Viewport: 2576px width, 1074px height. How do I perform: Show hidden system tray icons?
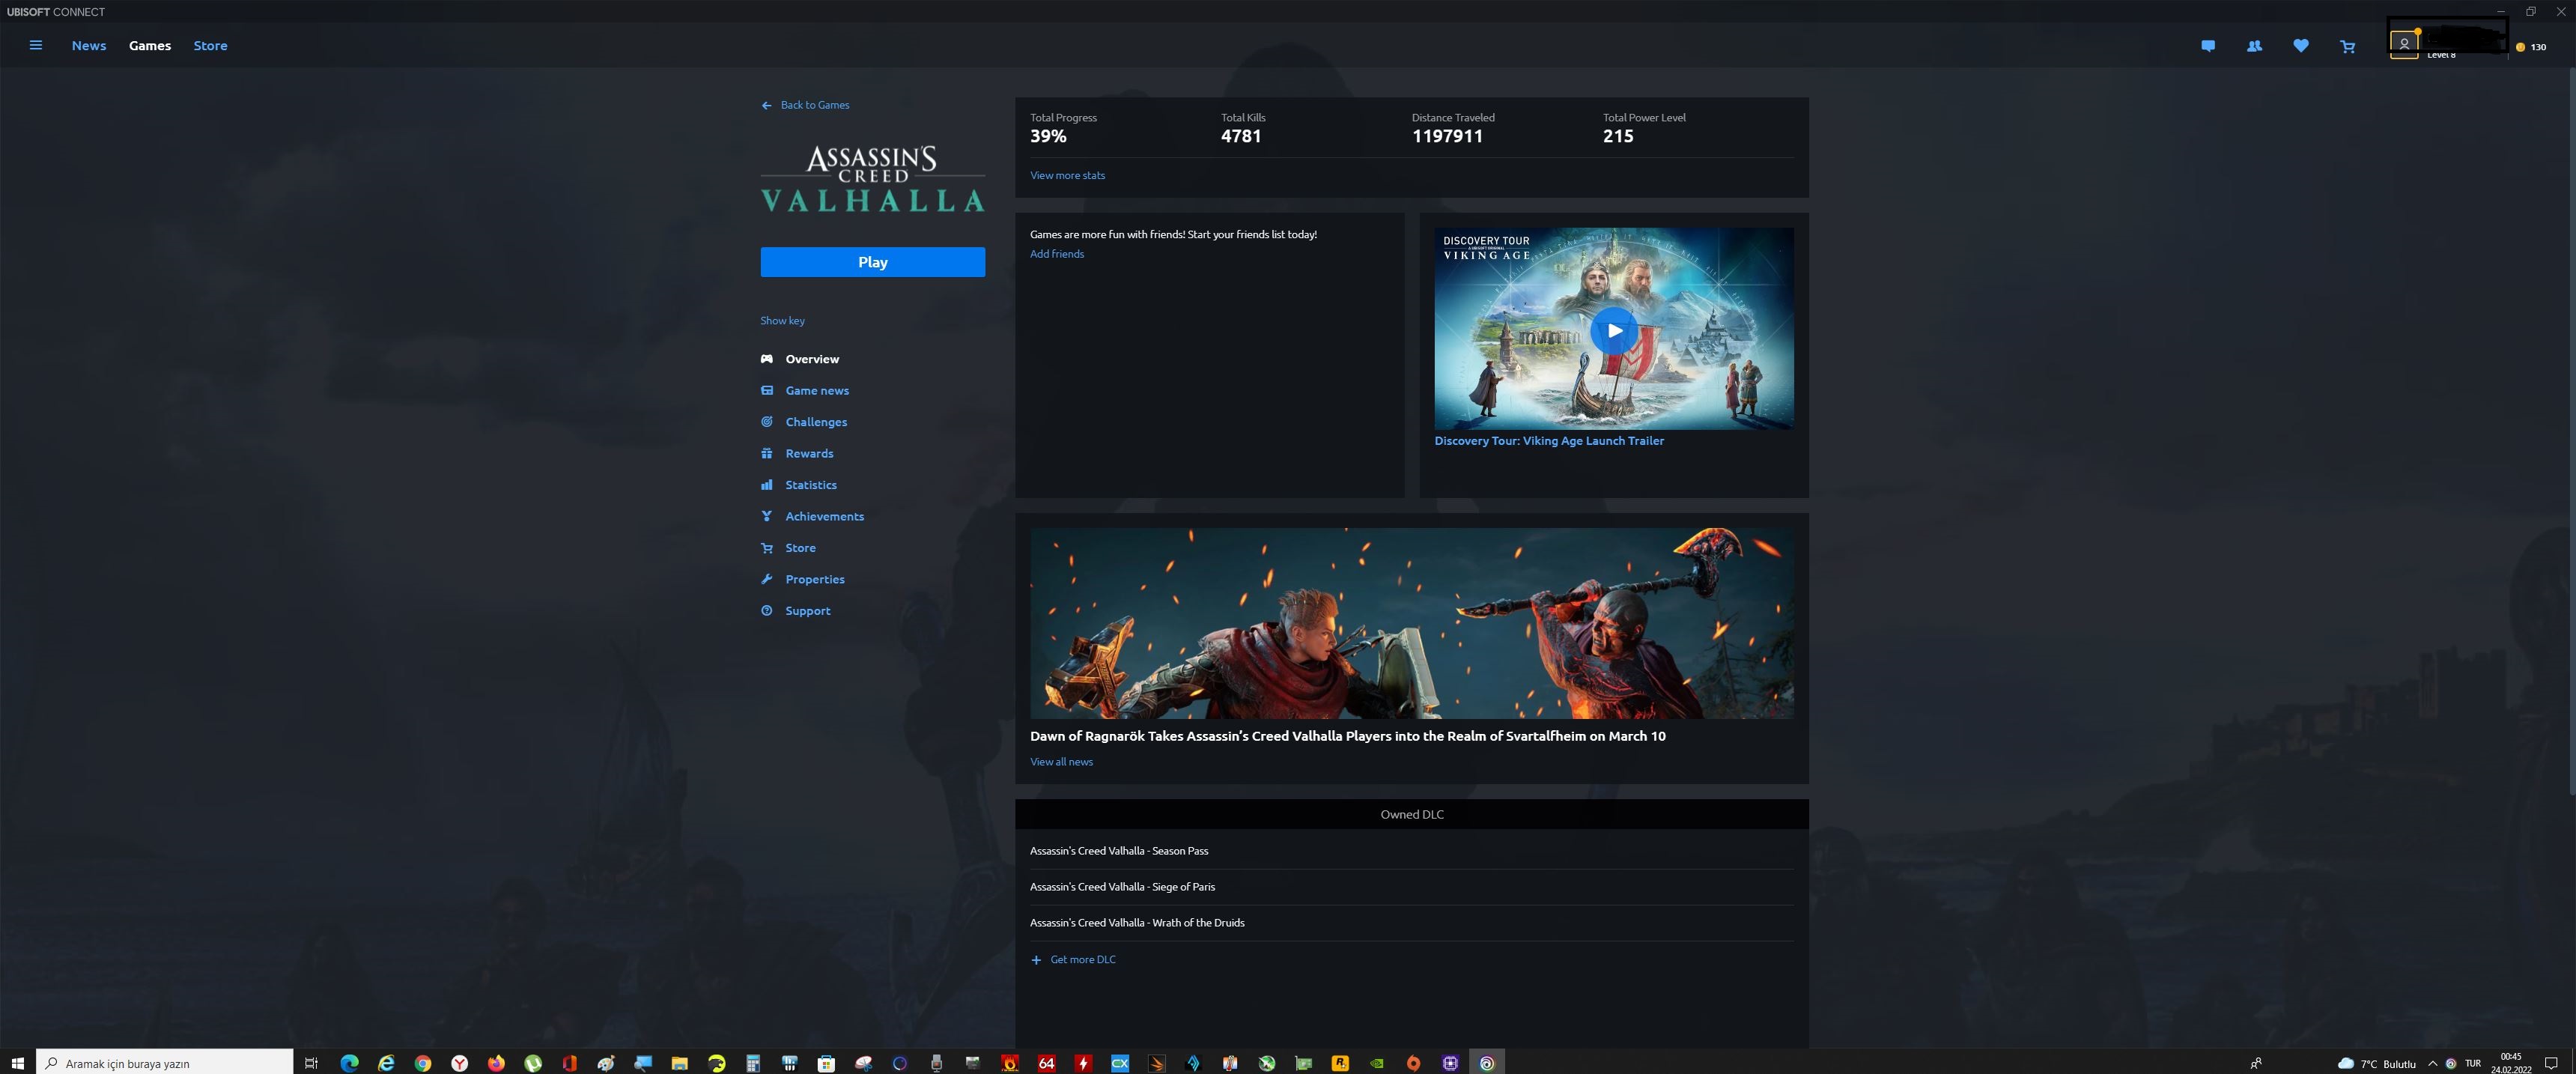pos(2432,1063)
